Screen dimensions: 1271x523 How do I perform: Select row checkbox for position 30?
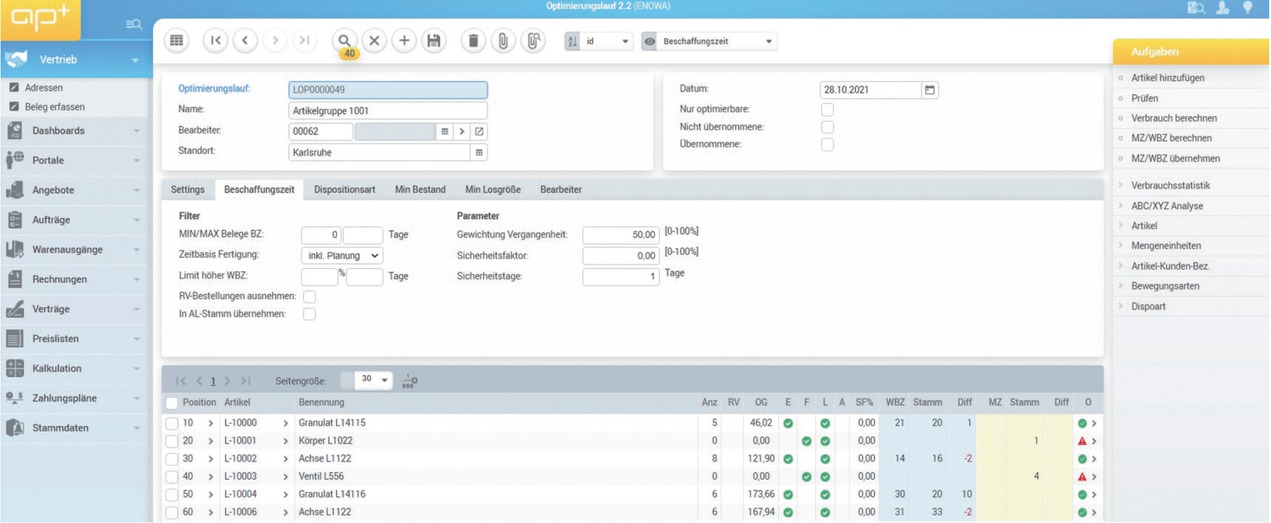click(x=172, y=459)
